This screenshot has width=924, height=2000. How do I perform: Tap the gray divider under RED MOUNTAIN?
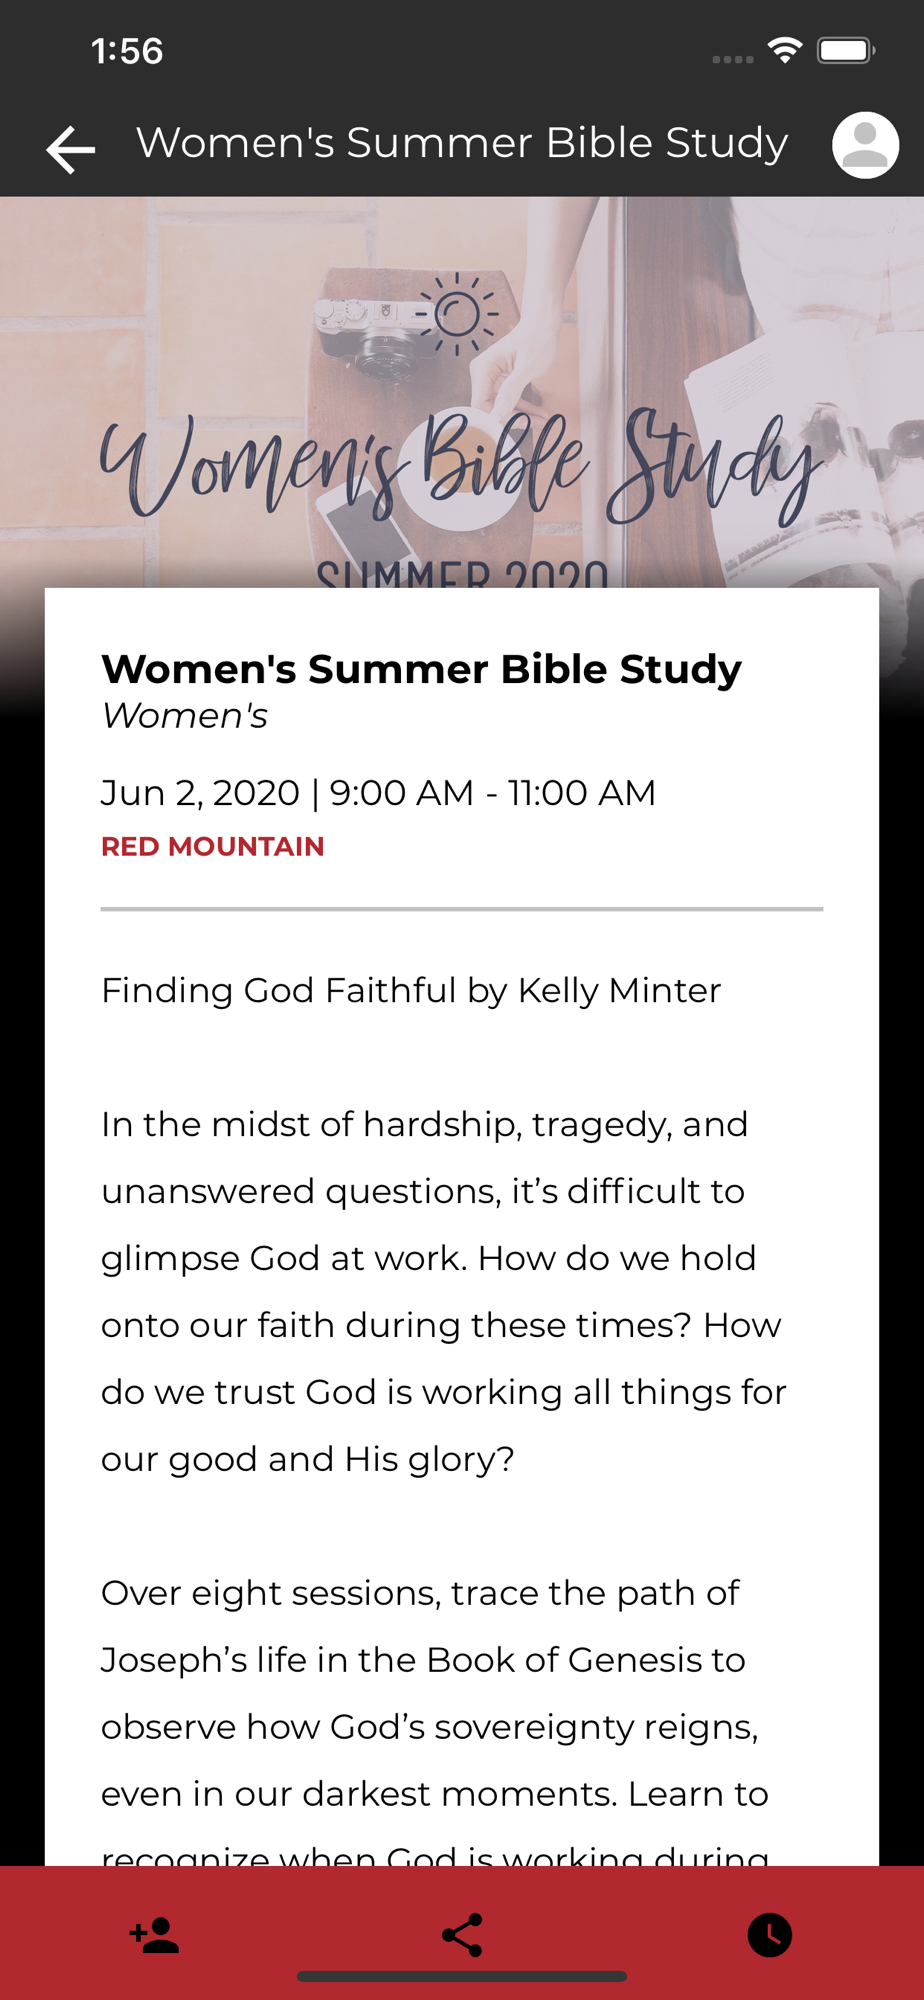click(462, 909)
